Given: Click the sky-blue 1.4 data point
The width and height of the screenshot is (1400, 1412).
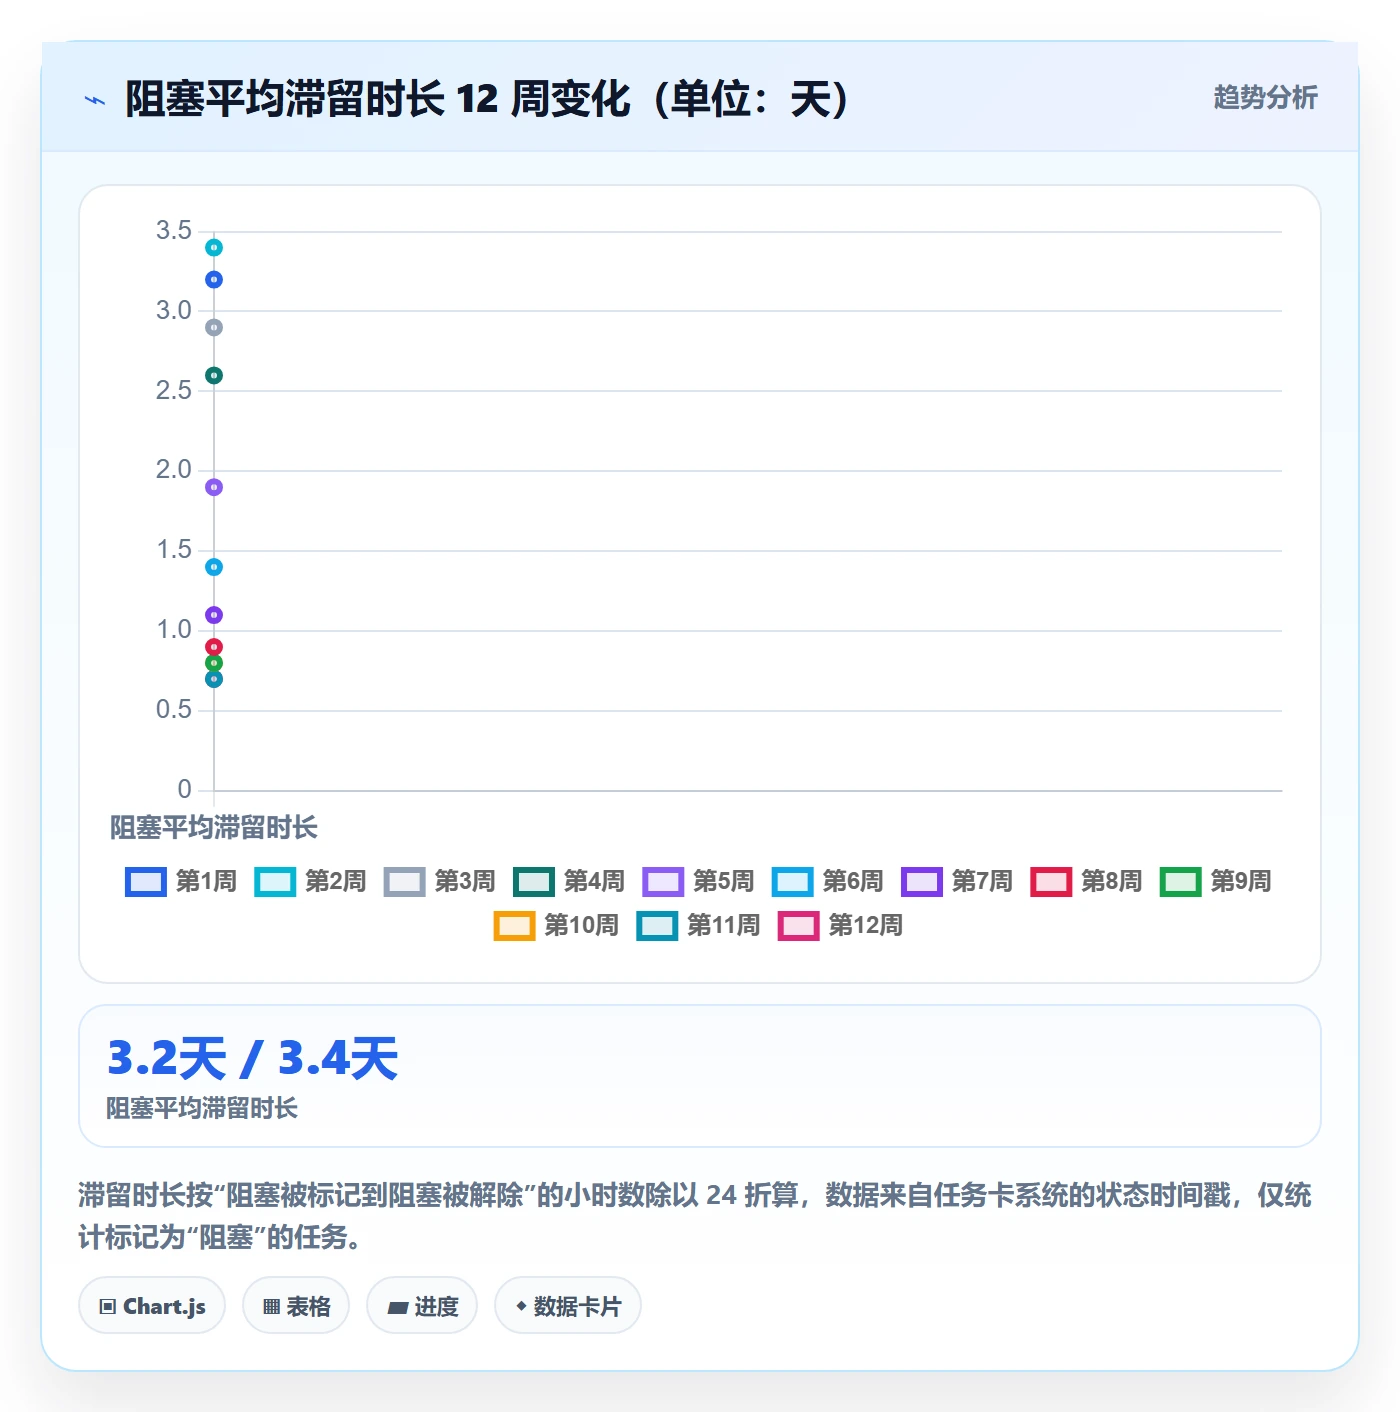Looking at the screenshot, I should pos(214,567).
